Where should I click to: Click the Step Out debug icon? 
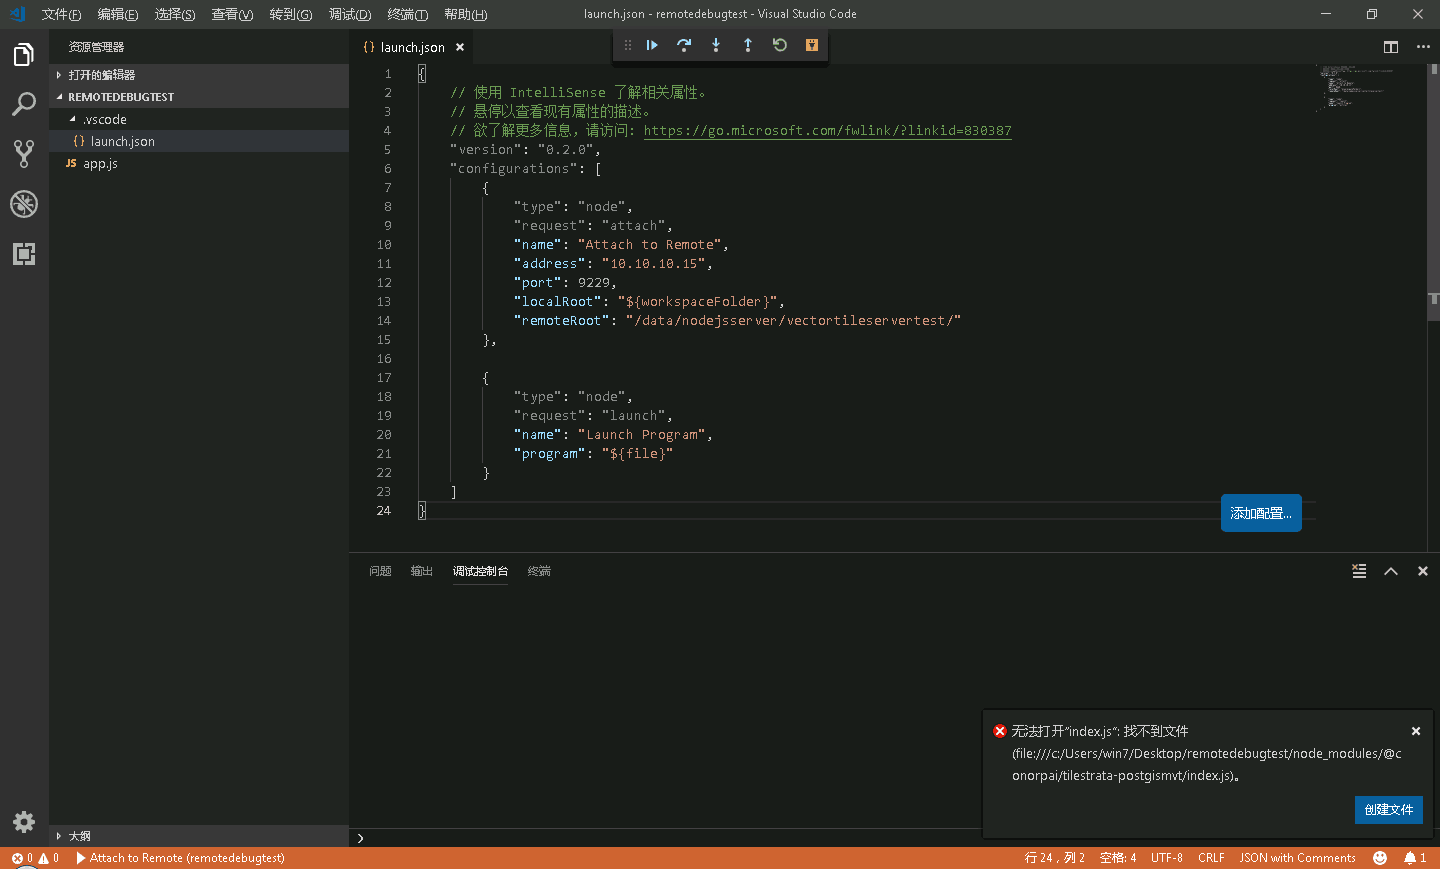pyautogui.click(x=748, y=45)
